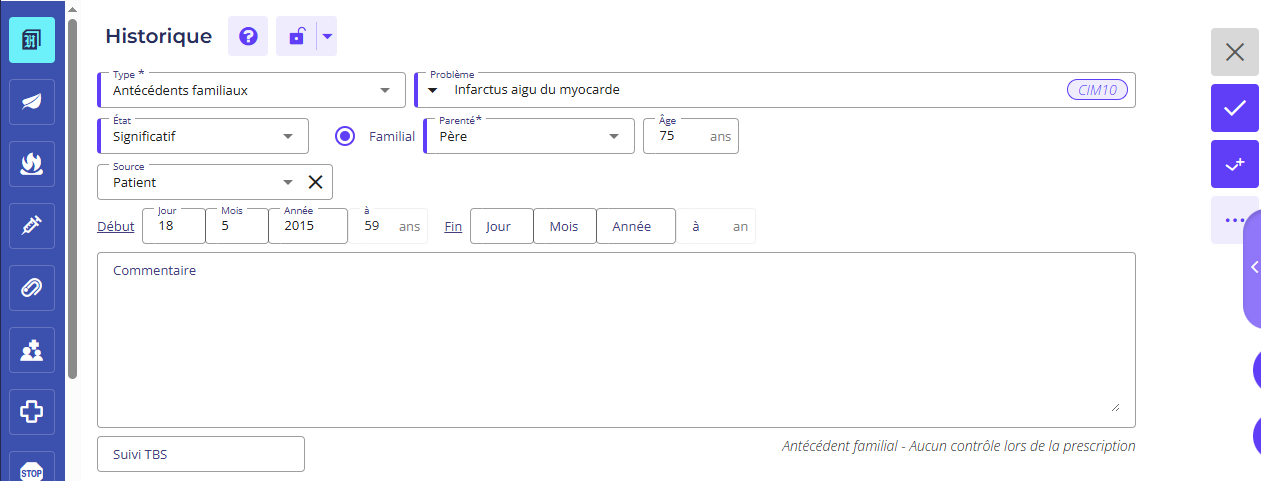Click the help question mark icon
Screen dimensions: 1261x481
click(x=248, y=37)
